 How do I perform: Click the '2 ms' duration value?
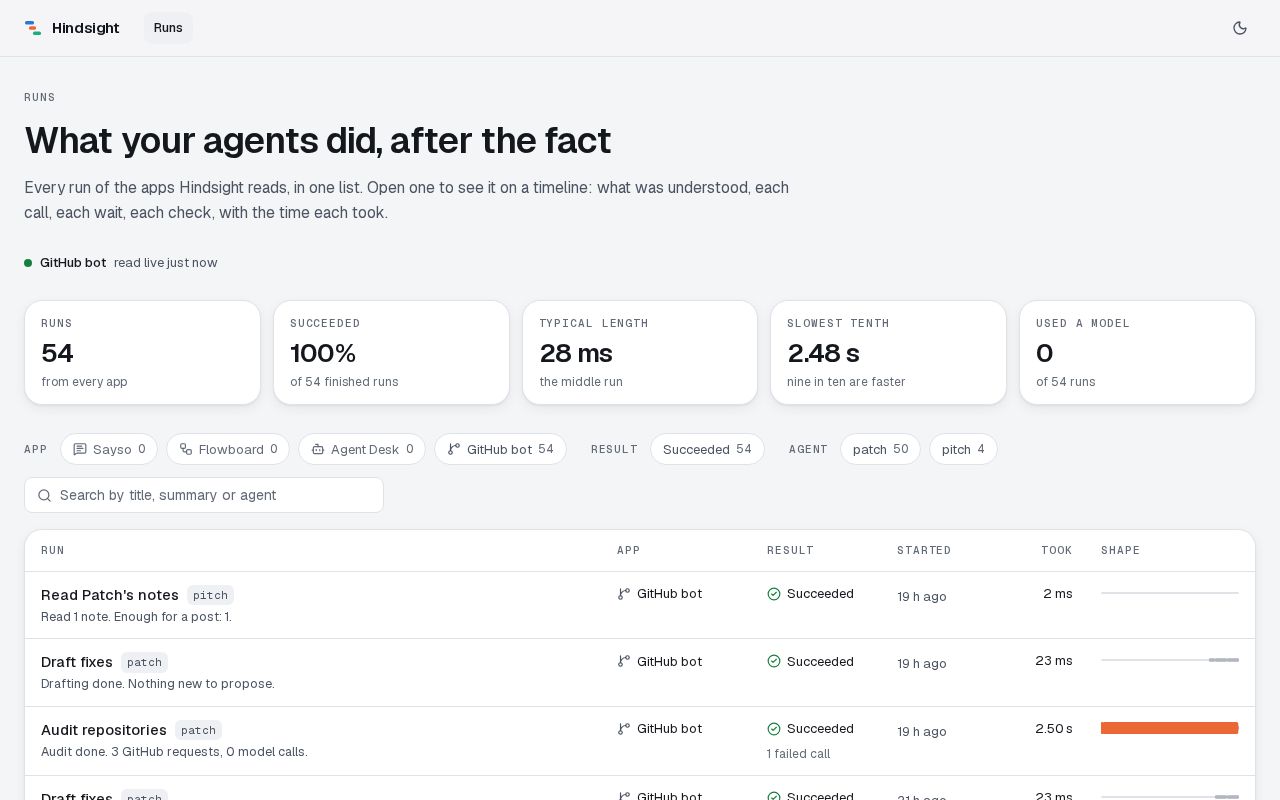pyautogui.click(x=1058, y=594)
